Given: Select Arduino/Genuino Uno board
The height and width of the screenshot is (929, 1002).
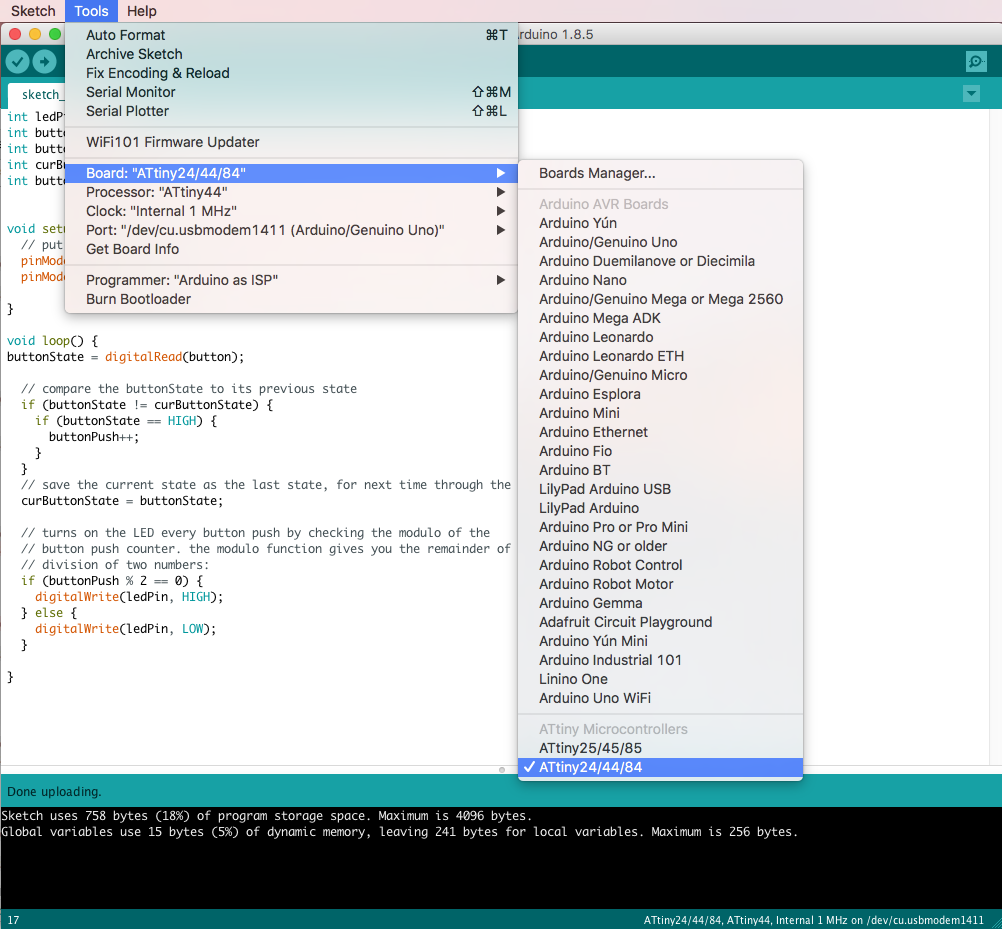Looking at the screenshot, I should (x=660, y=242).
